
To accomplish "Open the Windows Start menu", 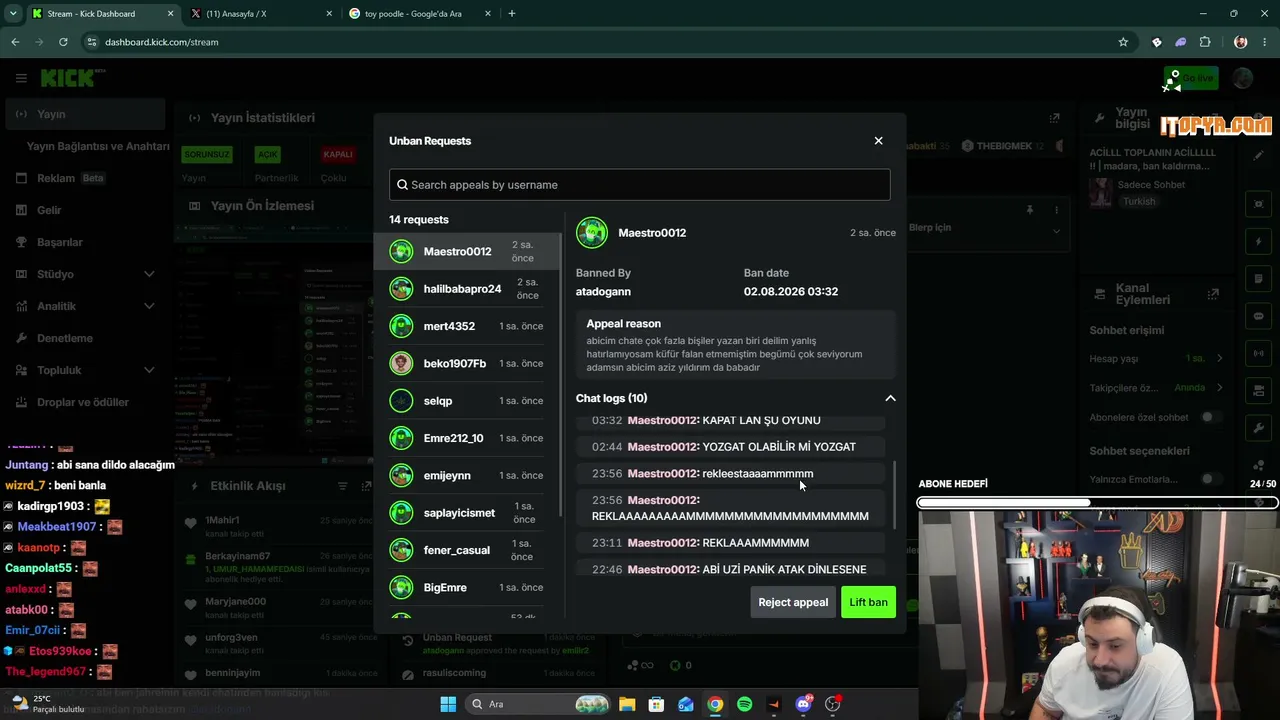I will click(x=448, y=704).
